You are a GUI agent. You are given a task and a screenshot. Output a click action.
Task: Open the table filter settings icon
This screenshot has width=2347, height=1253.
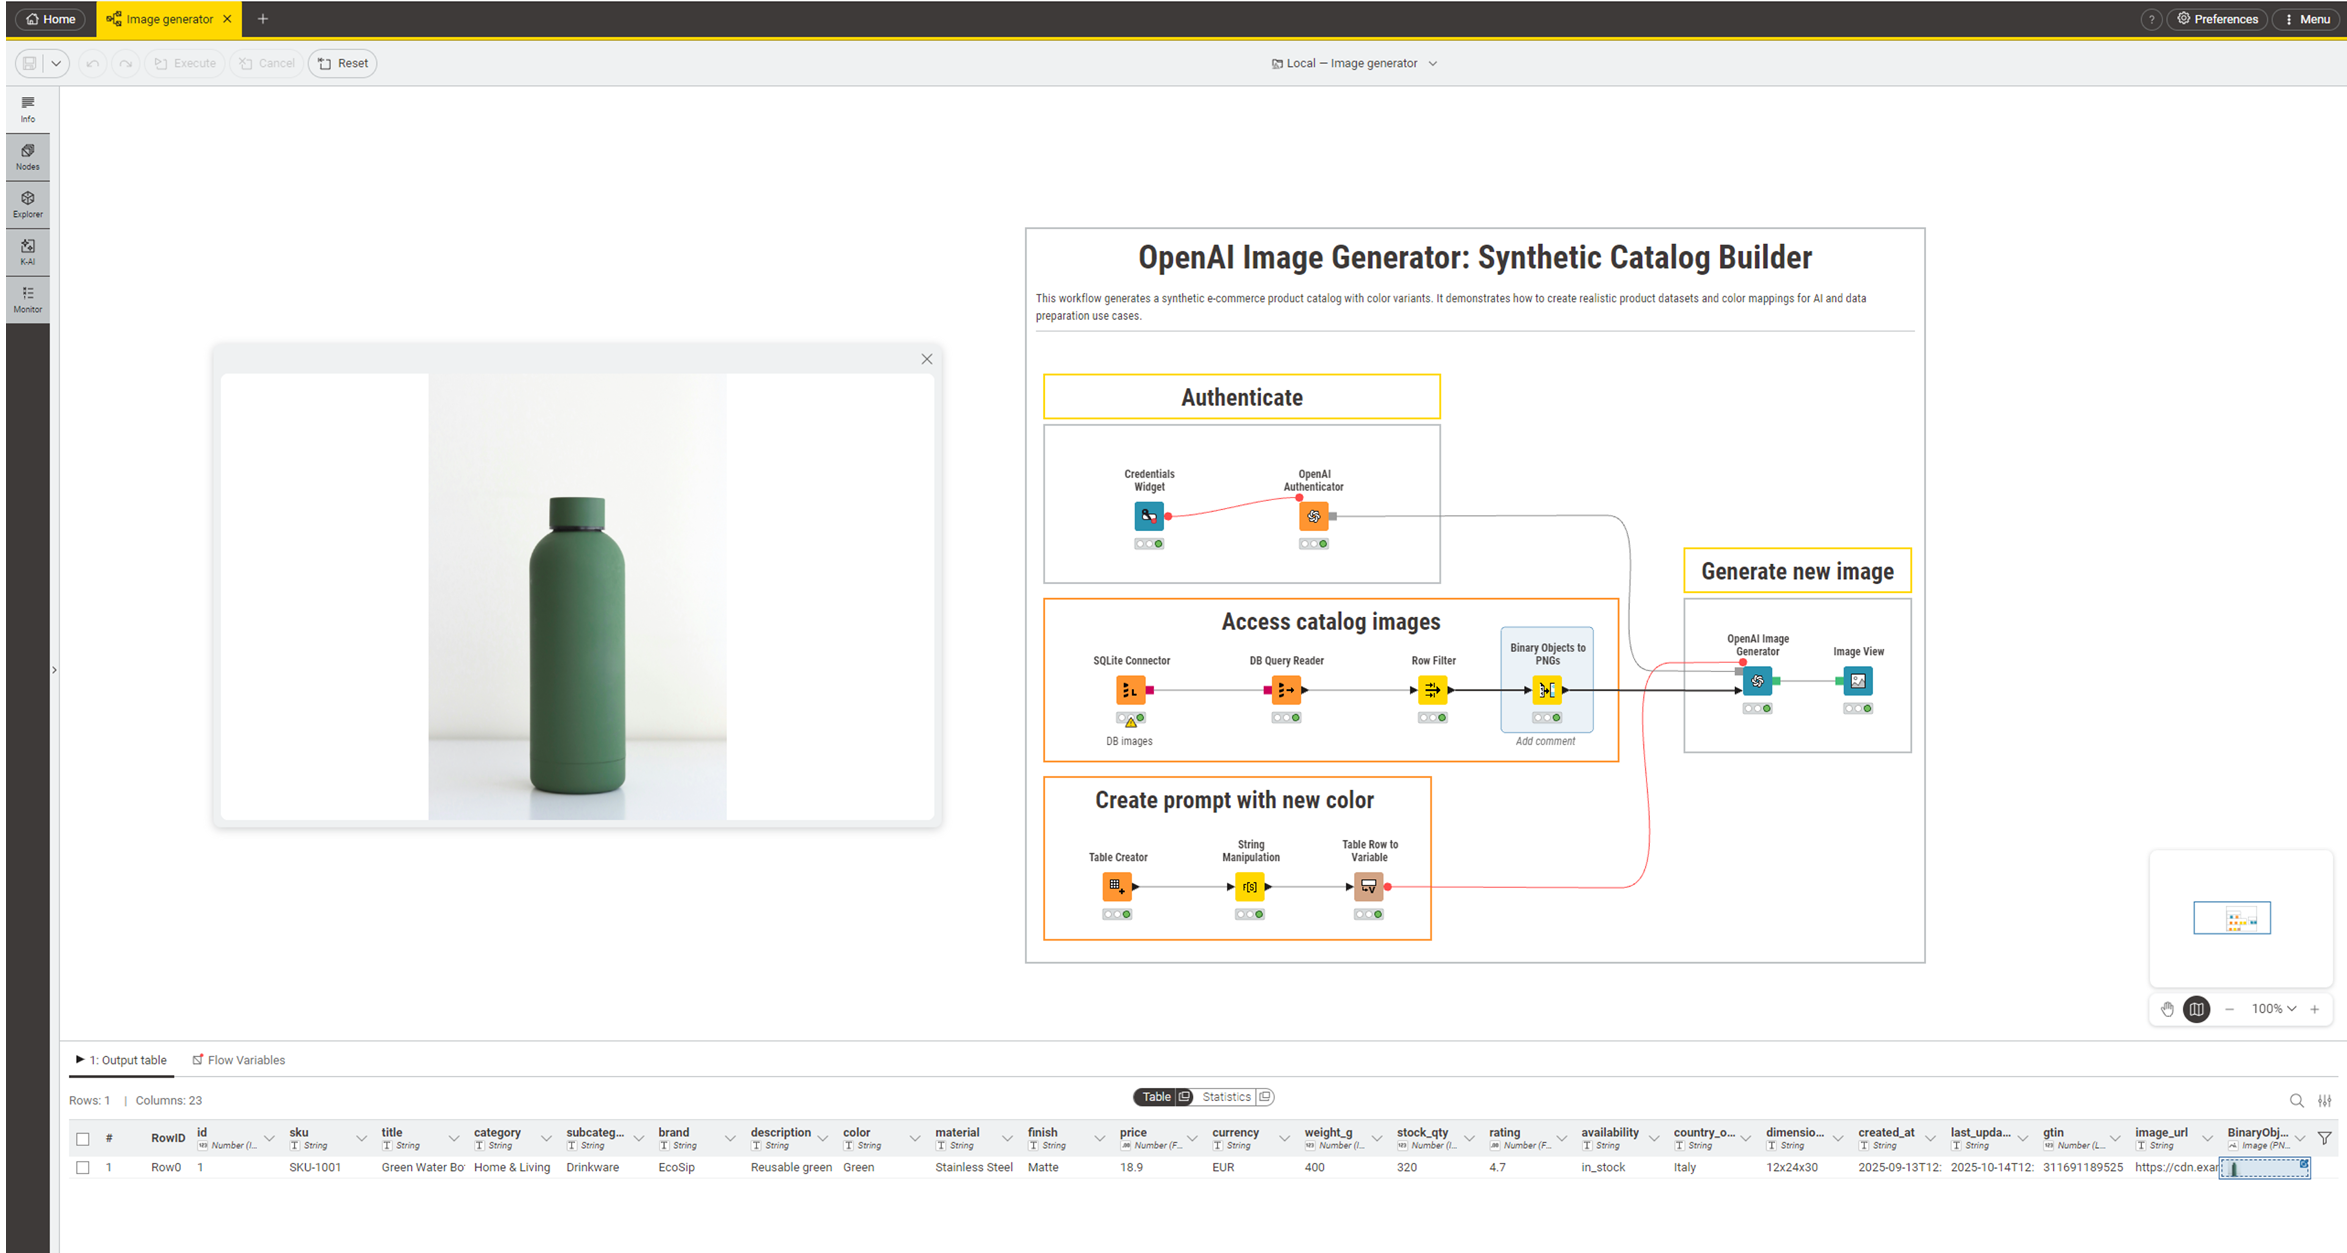click(2325, 1100)
